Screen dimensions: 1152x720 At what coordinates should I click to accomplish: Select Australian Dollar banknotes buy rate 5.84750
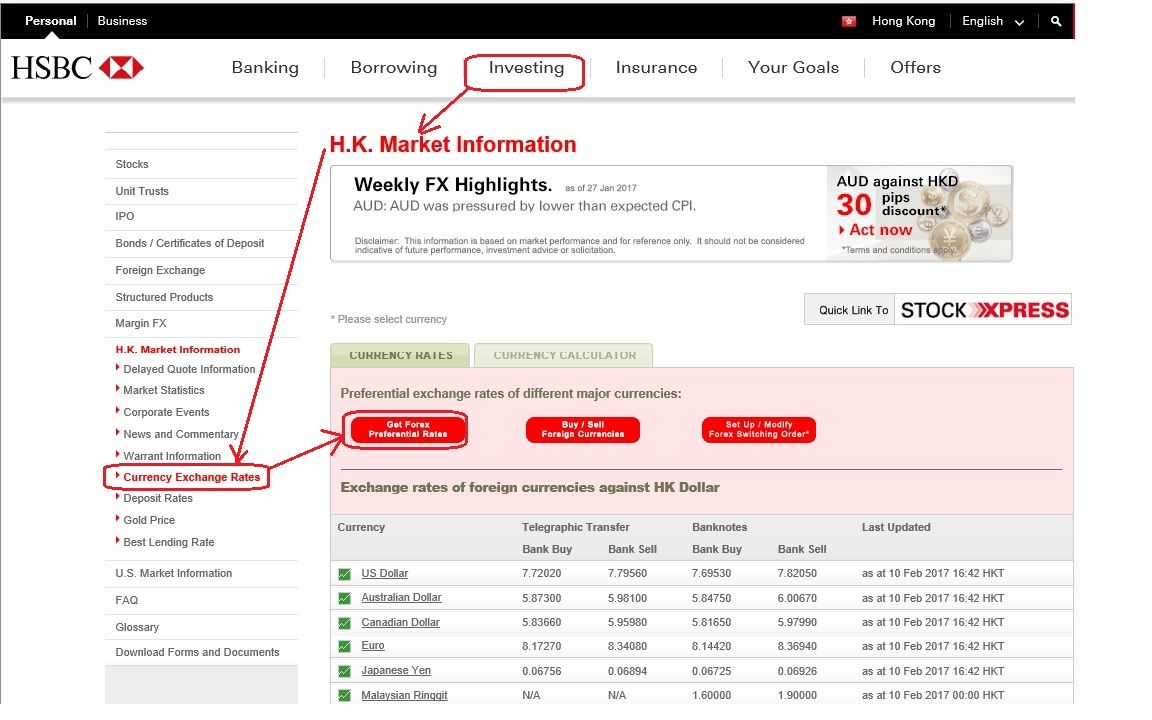coord(711,599)
